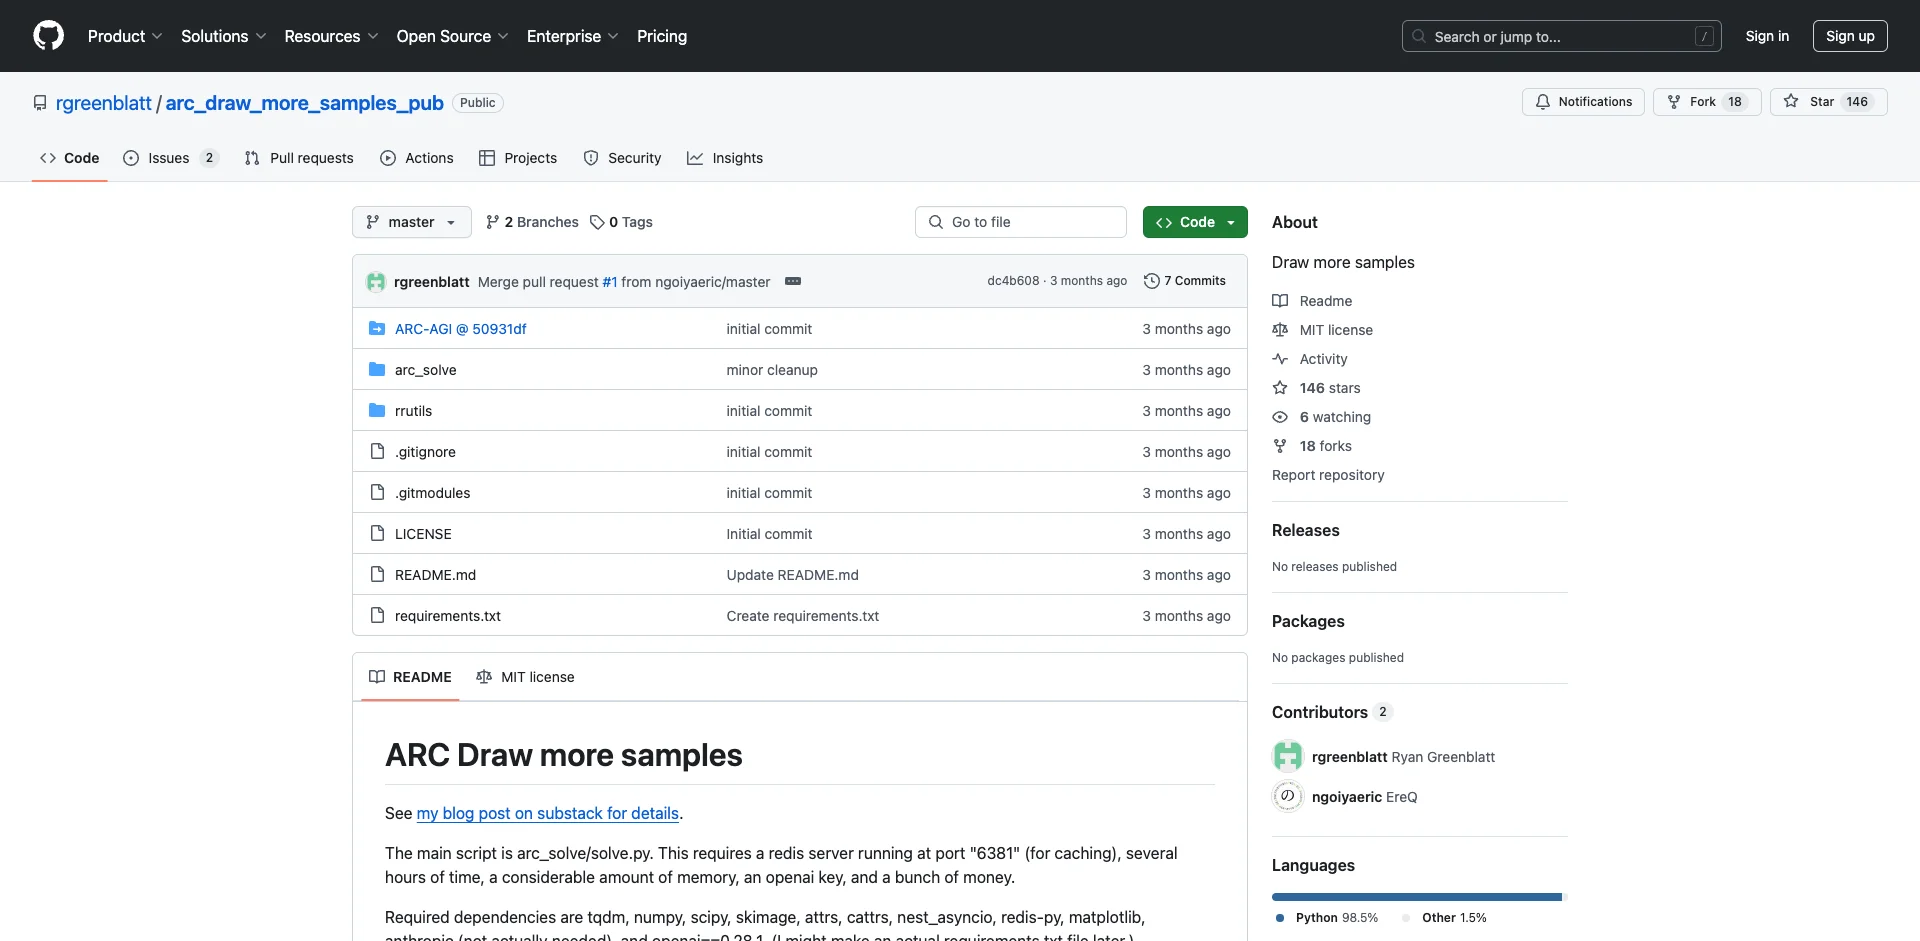The image size is (1920, 941).
Task: Switch to the MIT license tab
Action: [525, 677]
